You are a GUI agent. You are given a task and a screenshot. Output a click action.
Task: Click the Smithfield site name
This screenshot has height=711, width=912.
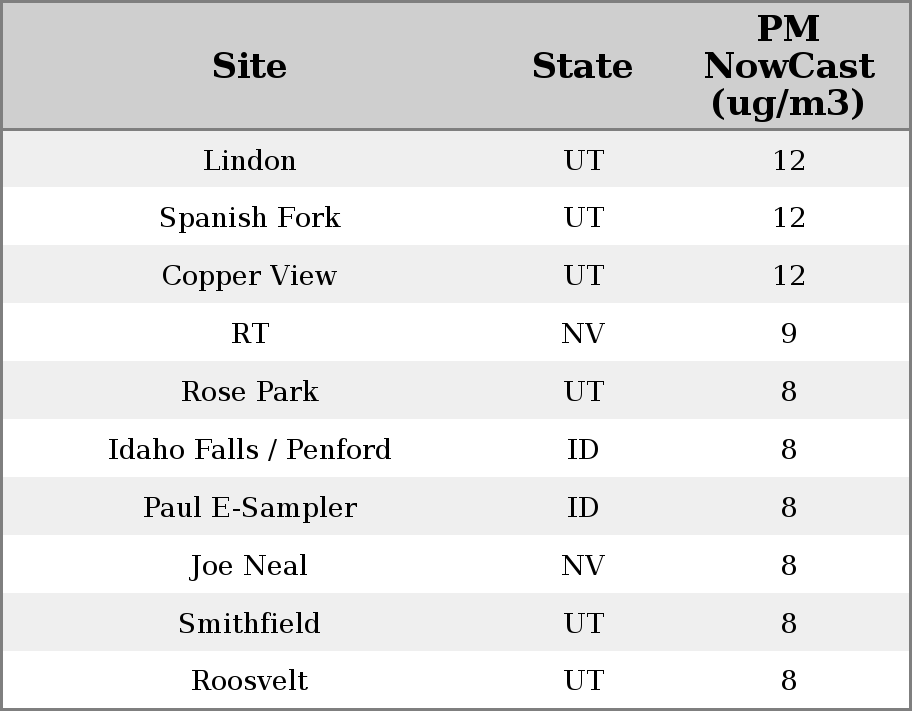(249, 624)
